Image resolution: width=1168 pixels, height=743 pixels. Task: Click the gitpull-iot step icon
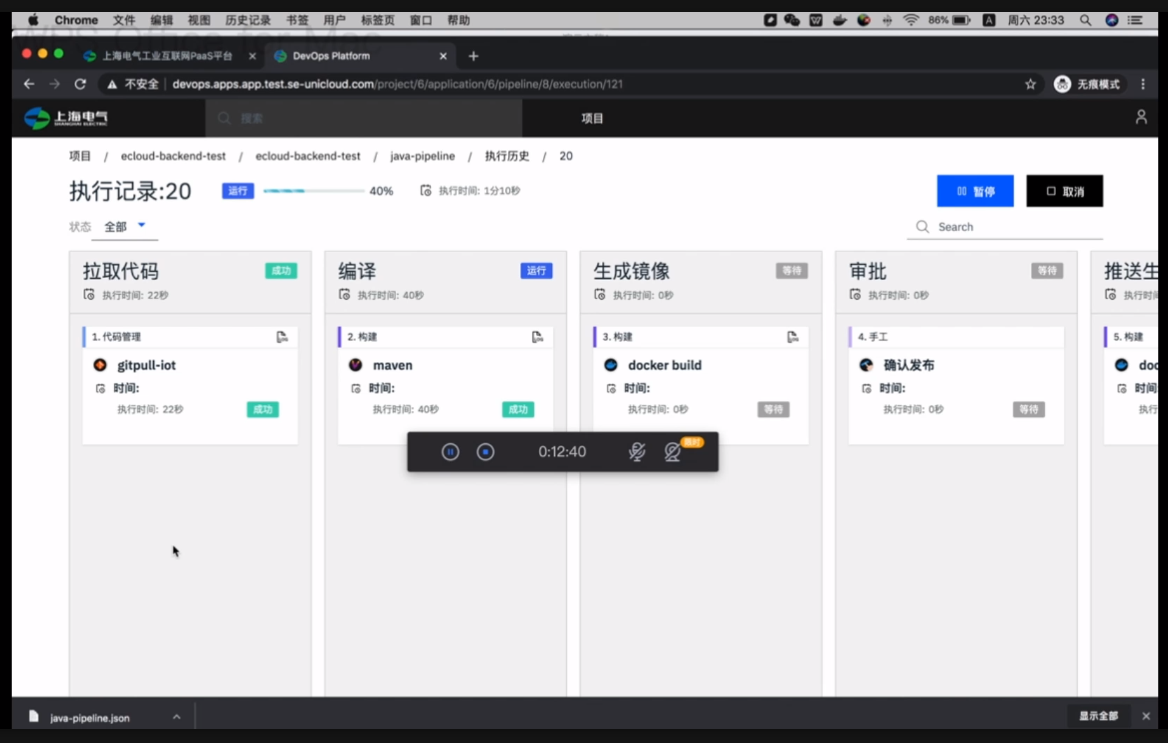pos(101,365)
